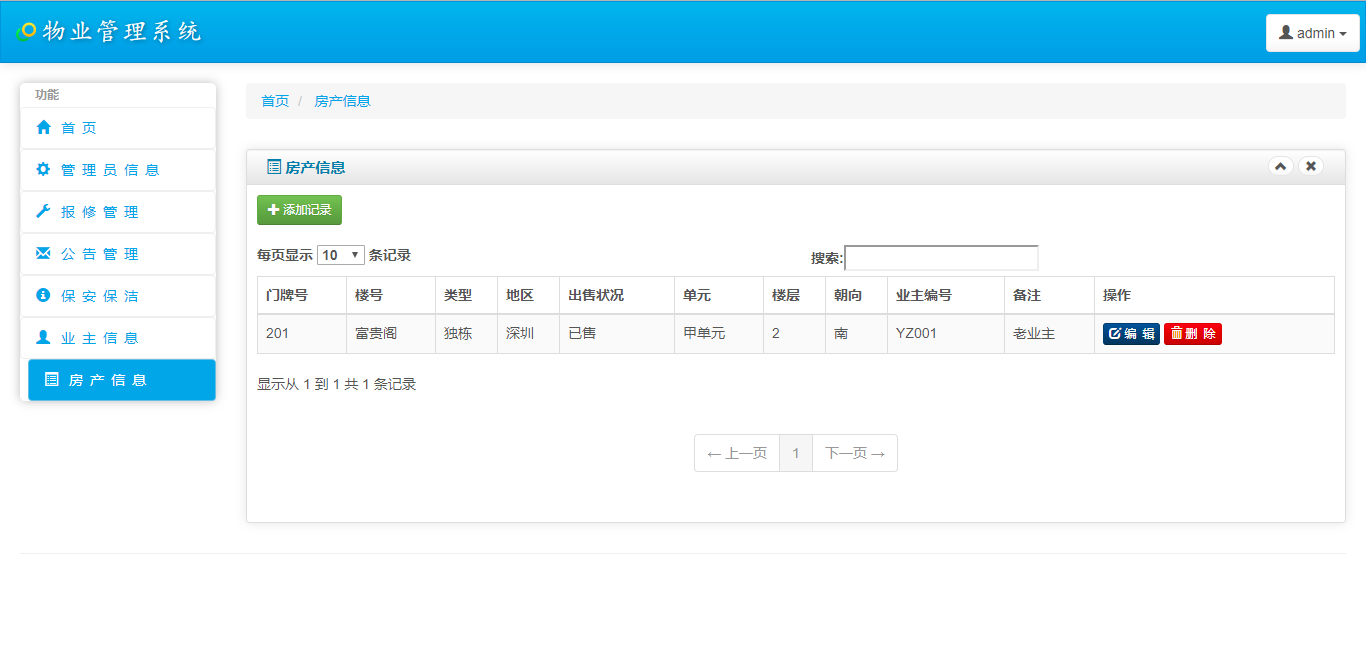The height and width of the screenshot is (656, 1366).
Task: Sort by the 楼号 column header
Action: tap(391, 296)
